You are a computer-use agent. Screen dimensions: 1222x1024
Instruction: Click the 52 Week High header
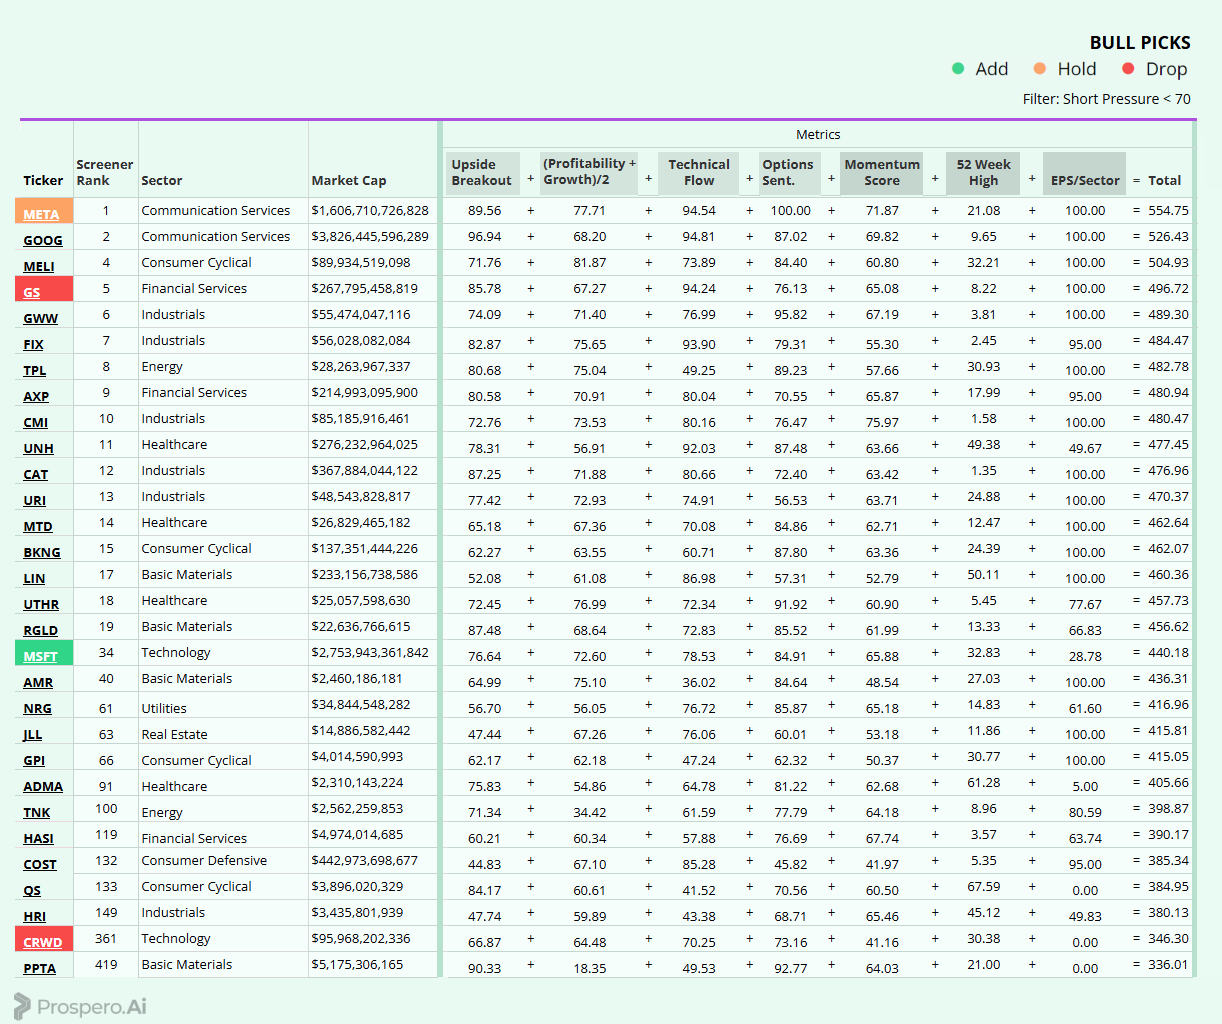(983, 172)
